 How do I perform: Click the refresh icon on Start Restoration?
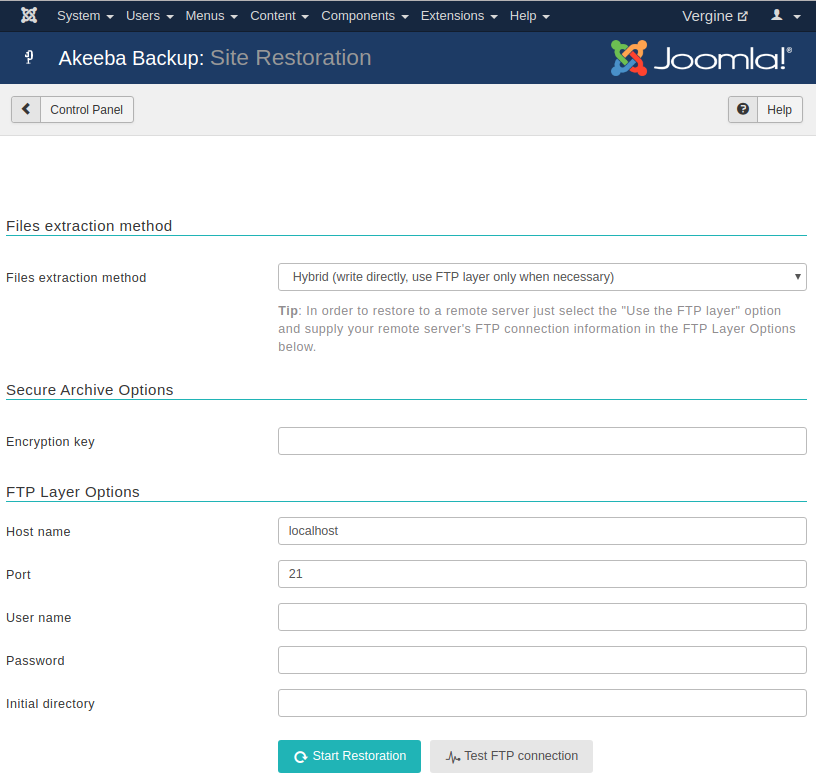coord(300,756)
